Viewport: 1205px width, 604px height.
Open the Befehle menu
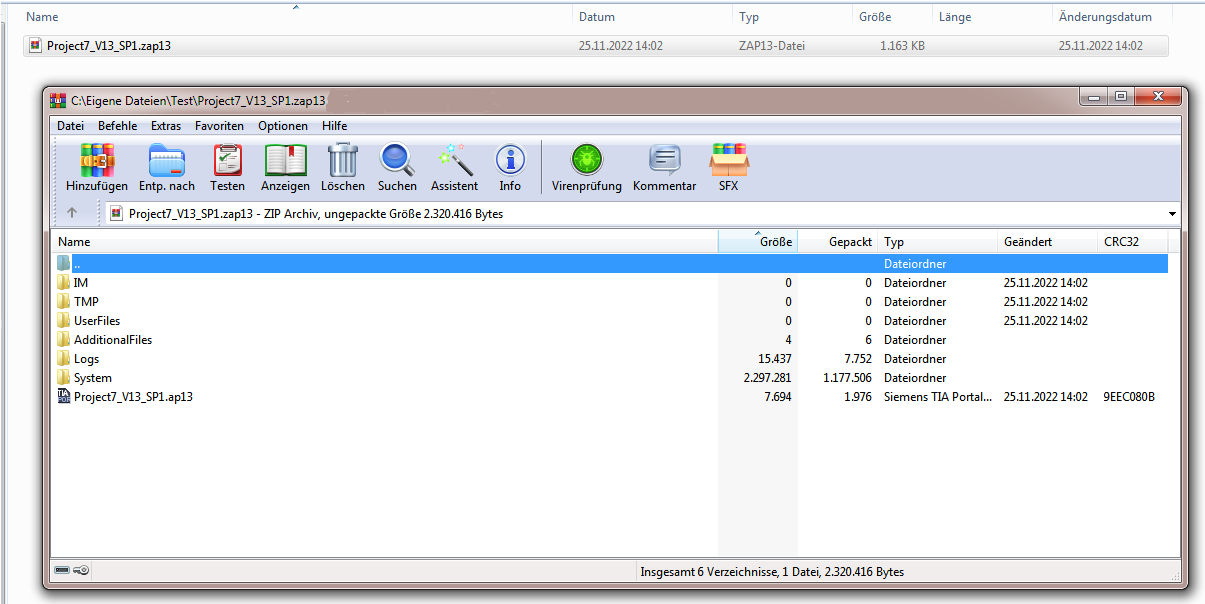[x=117, y=126]
